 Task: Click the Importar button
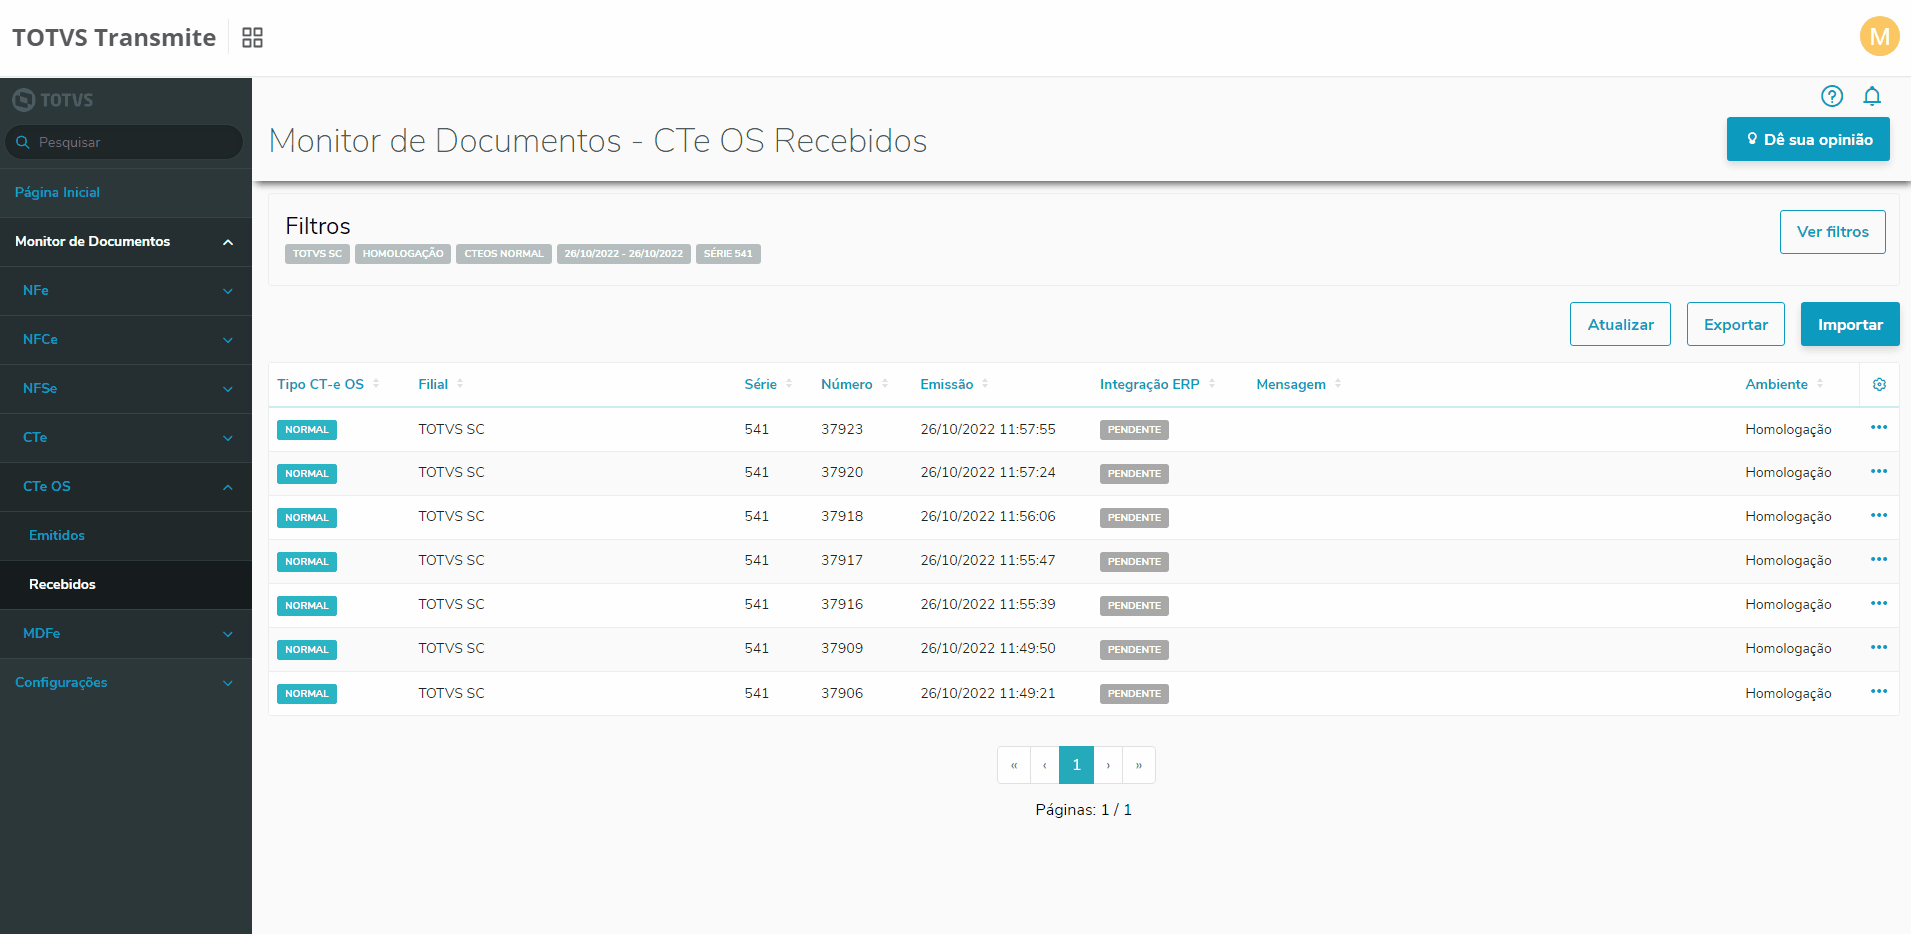click(x=1850, y=324)
